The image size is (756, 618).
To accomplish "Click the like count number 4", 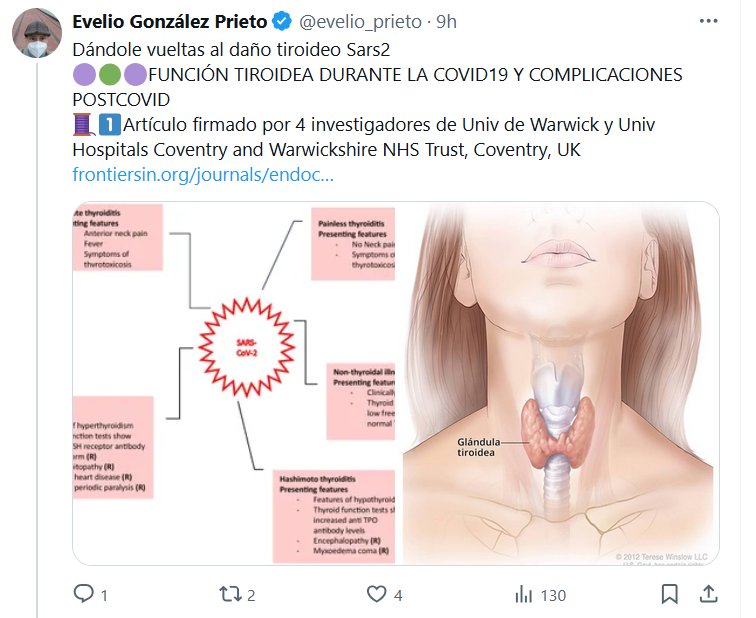I will point(398,596).
